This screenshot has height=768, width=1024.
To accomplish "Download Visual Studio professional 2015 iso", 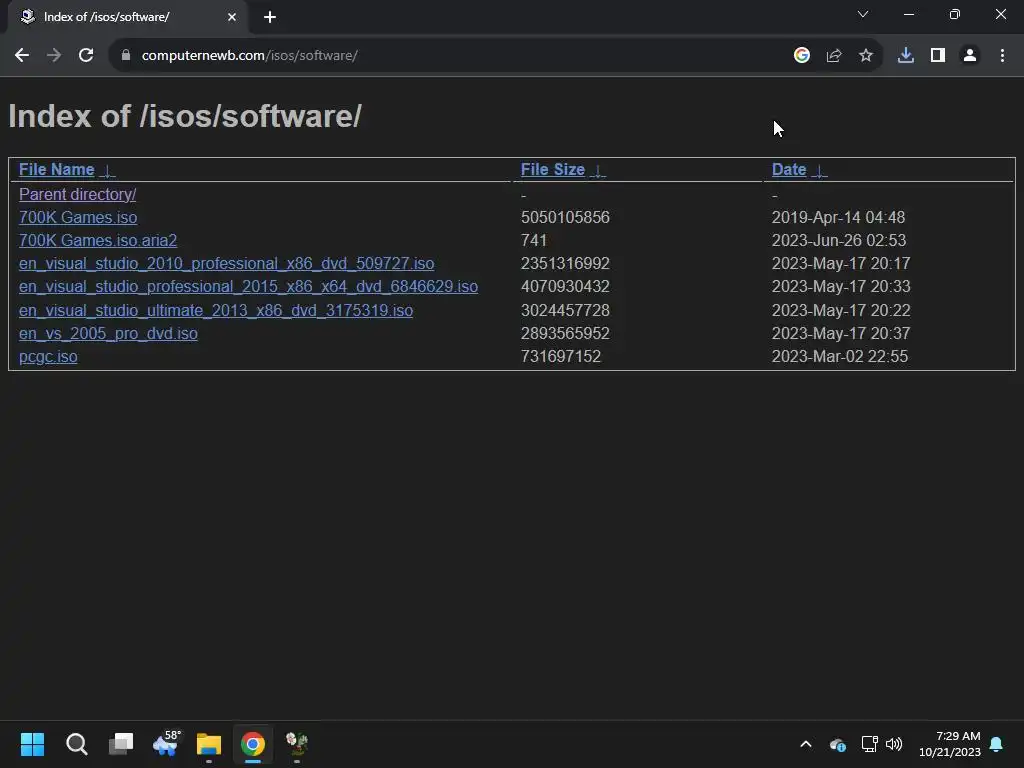I will (x=248, y=287).
